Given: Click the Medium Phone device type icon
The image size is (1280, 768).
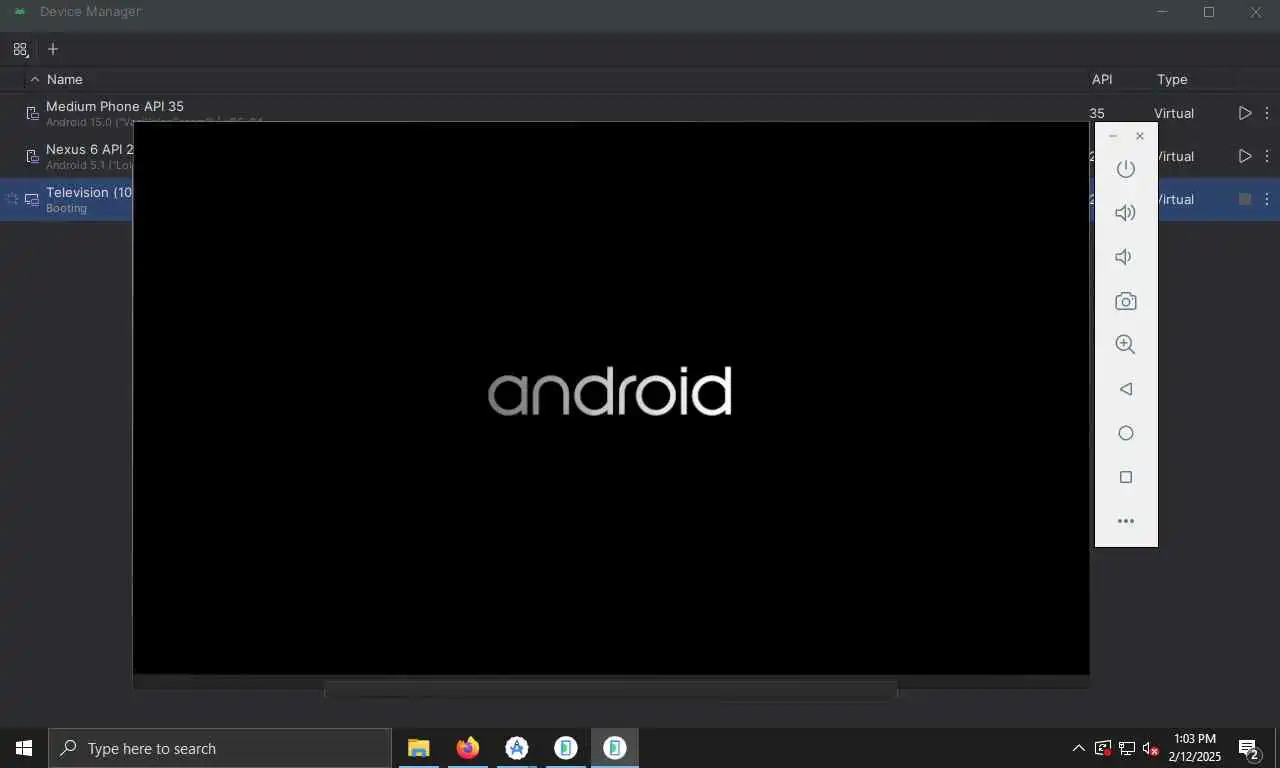Looking at the screenshot, I should pos(33,113).
